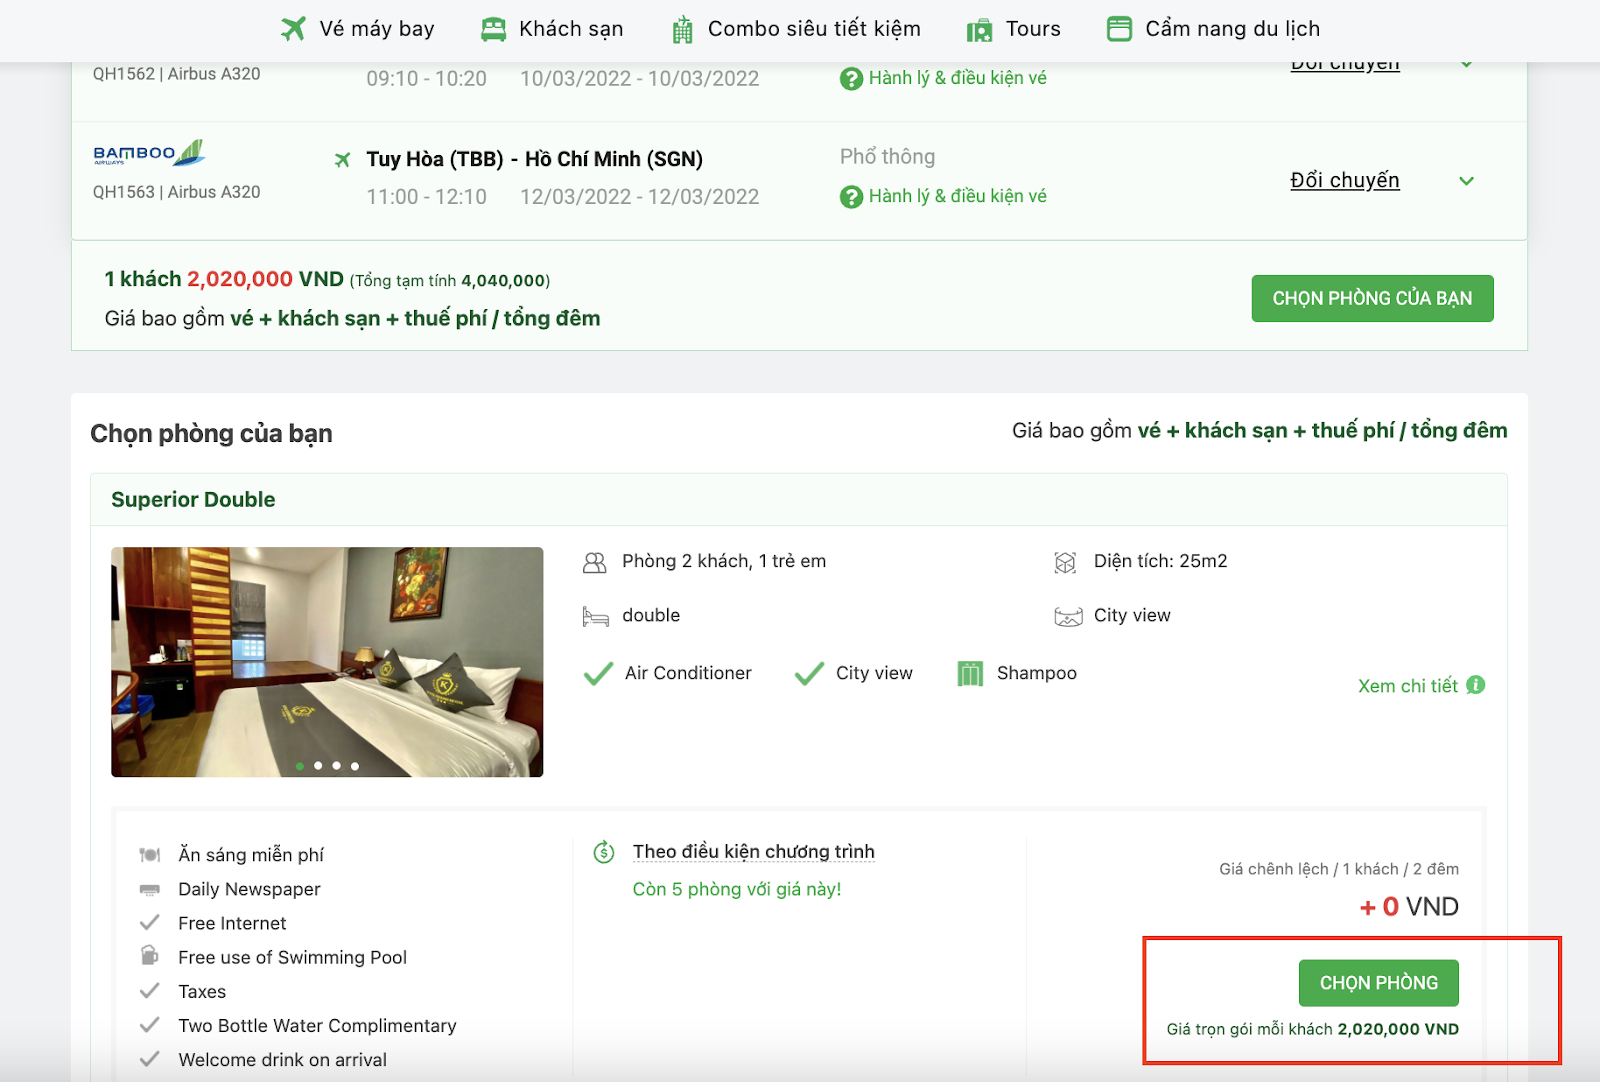Click the plane icon before Tuy Hòa (TBB)

point(342,160)
